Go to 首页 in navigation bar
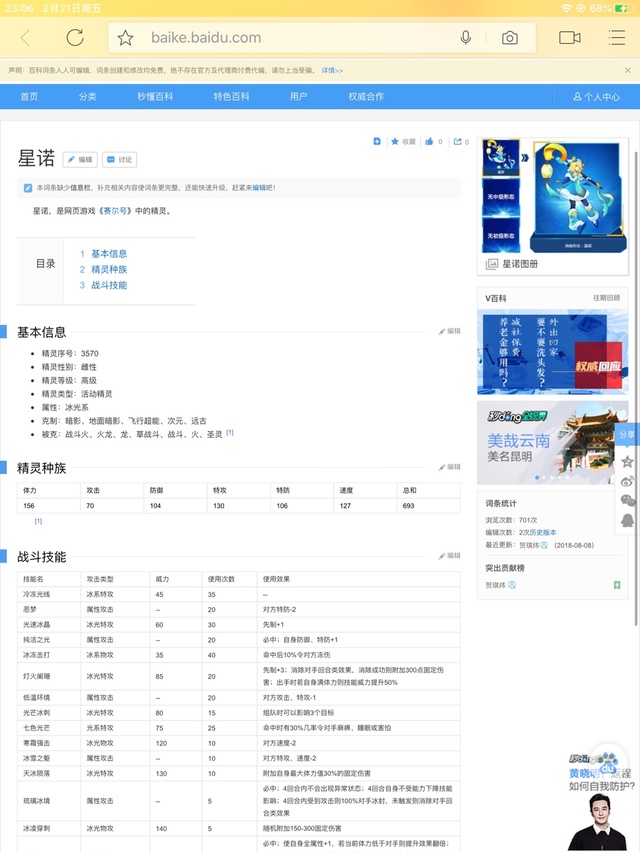The width and height of the screenshot is (640, 853). click(29, 96)
